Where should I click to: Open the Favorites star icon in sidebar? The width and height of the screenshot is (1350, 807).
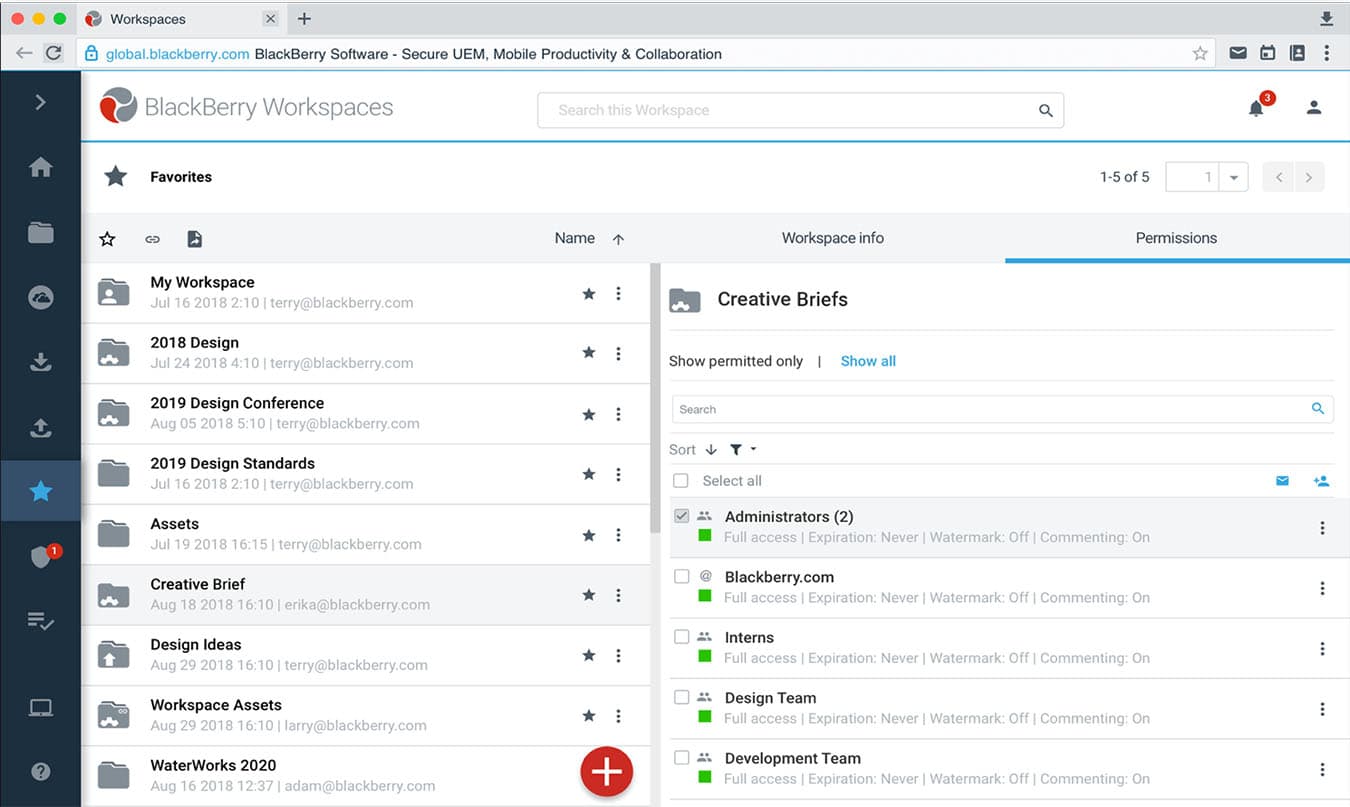[41, 491]
